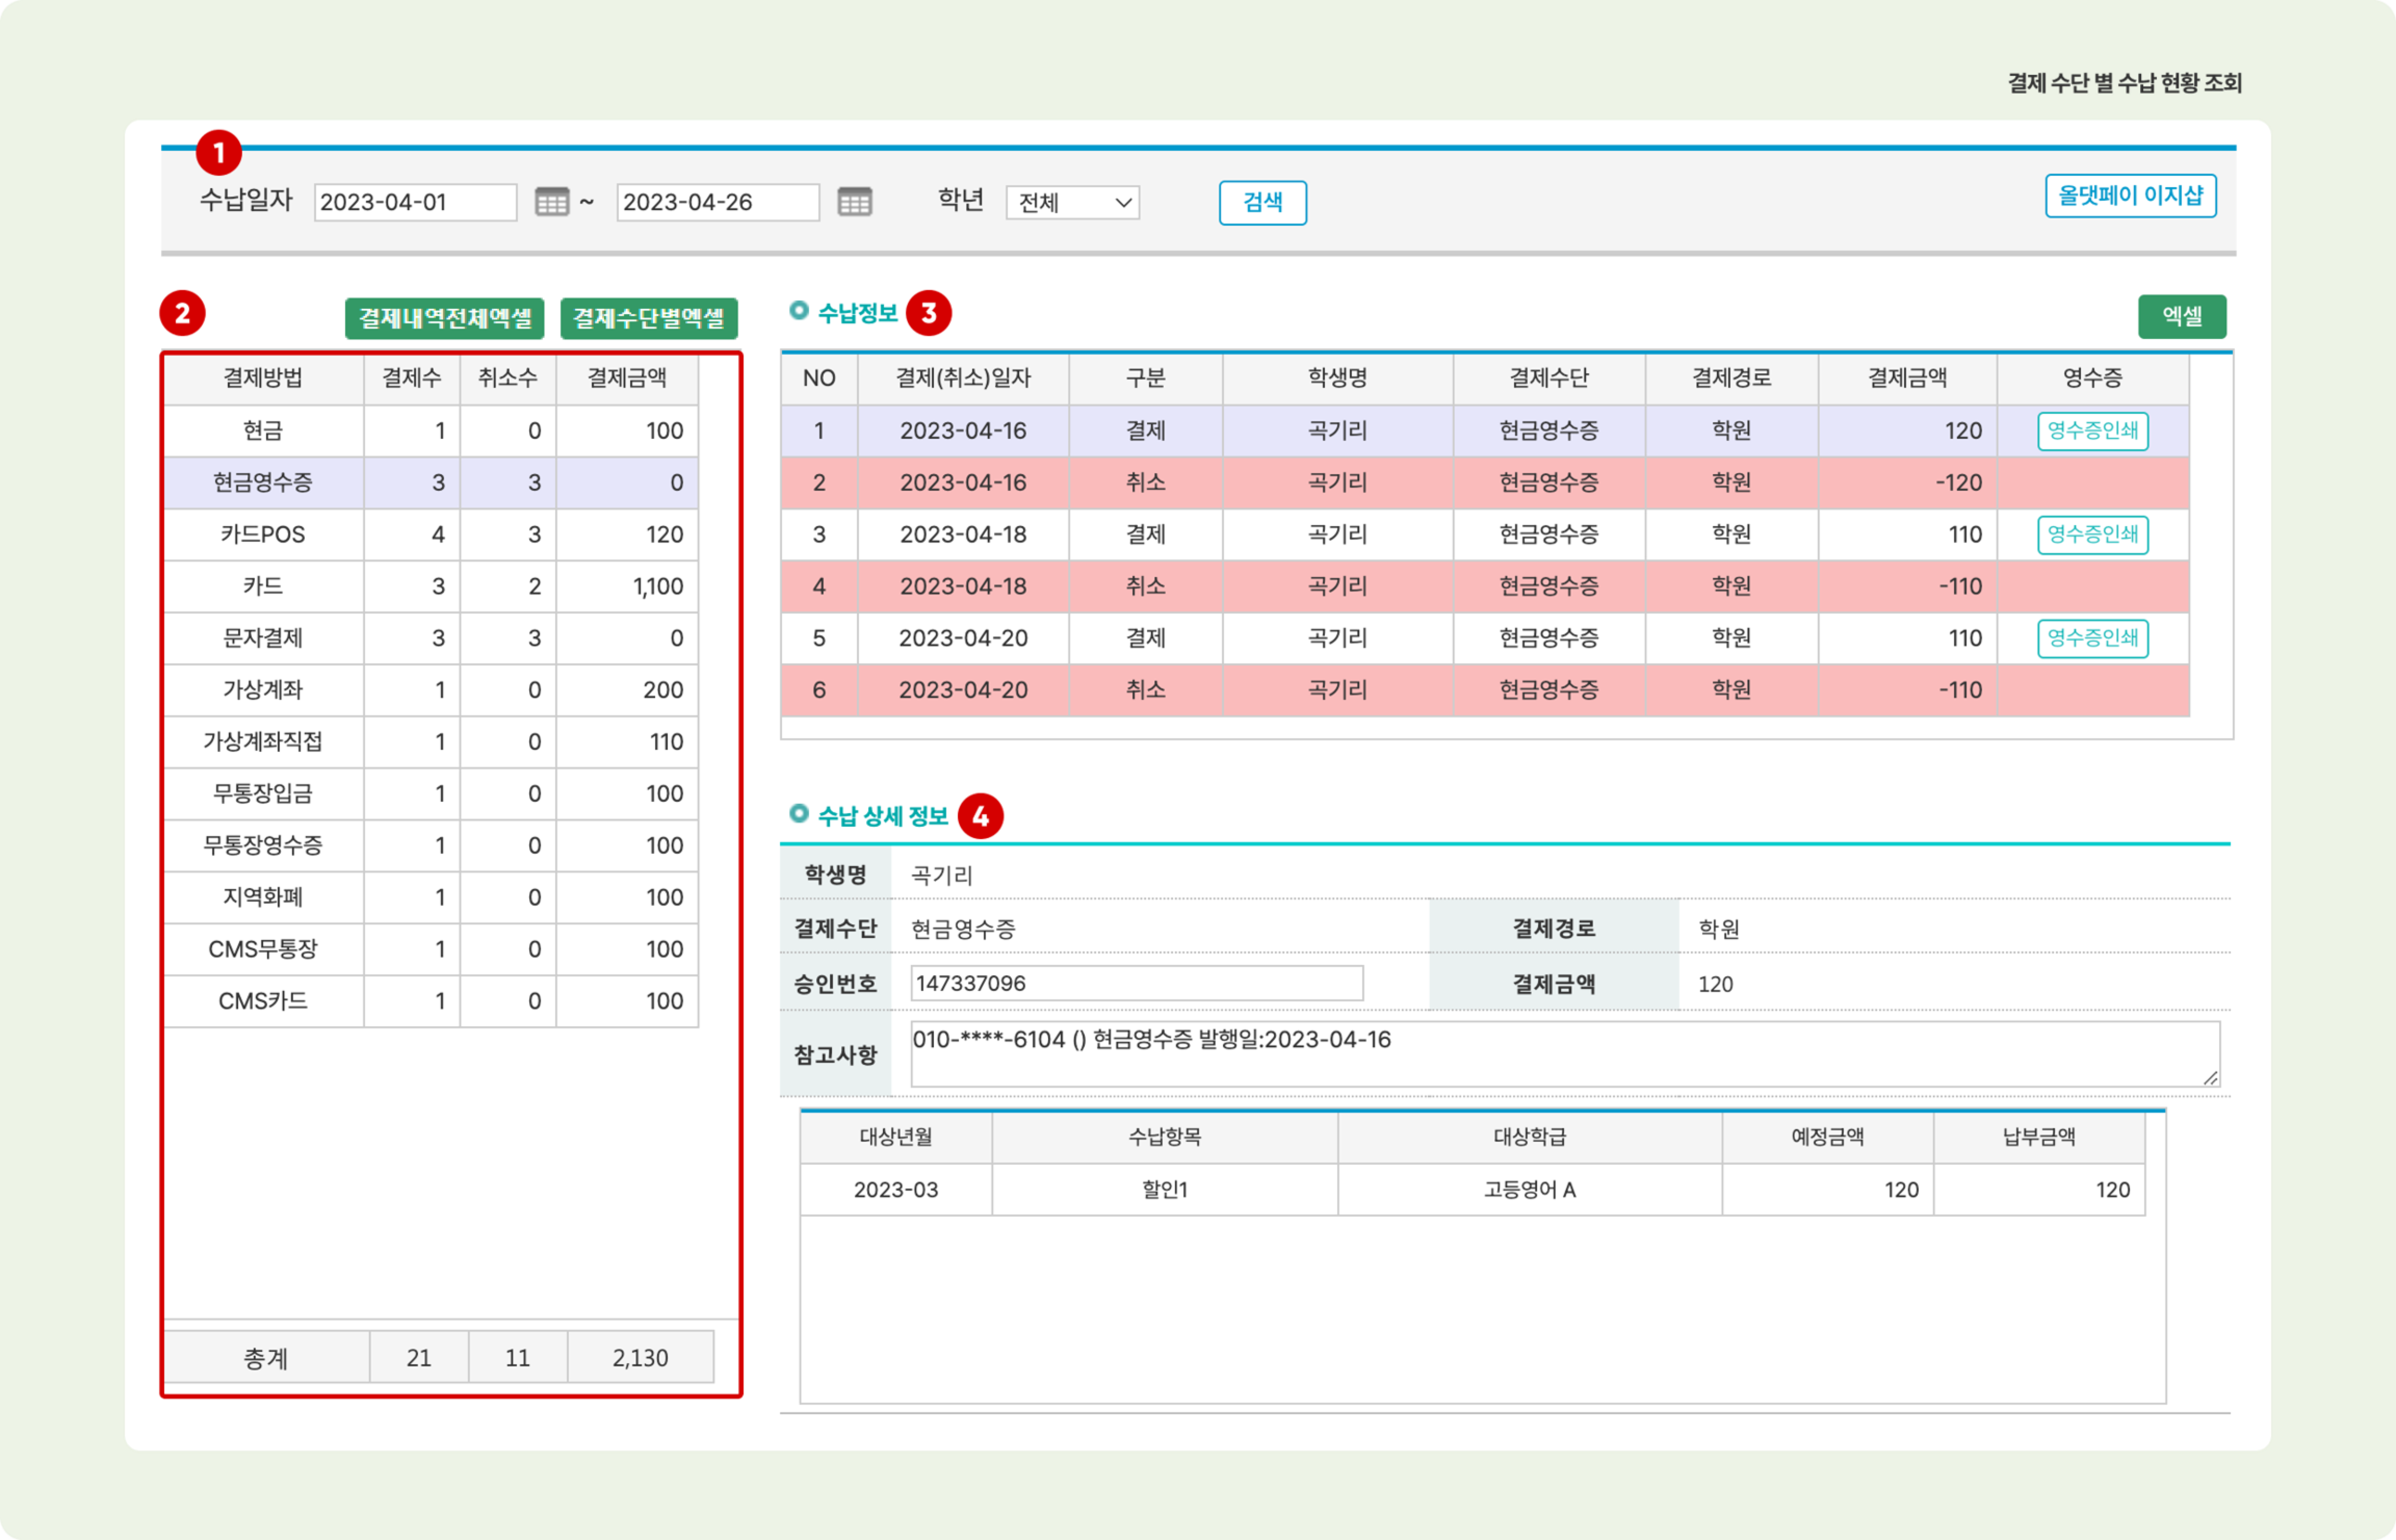
Task: Print receipt for the 2023-04-16 payment row
Action: point(2092,431)
